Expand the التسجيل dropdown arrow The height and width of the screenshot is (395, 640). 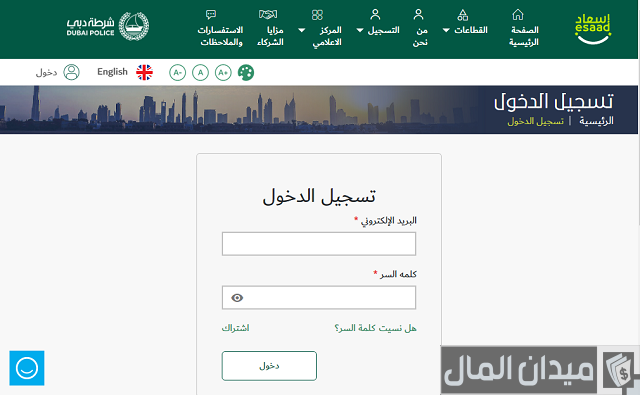coord(360,30)
